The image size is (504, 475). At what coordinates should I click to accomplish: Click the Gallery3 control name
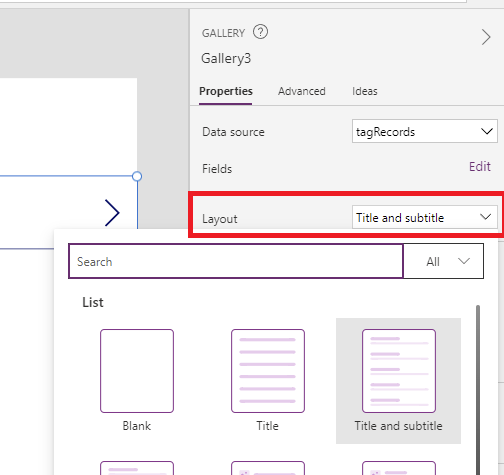point(226,59)
